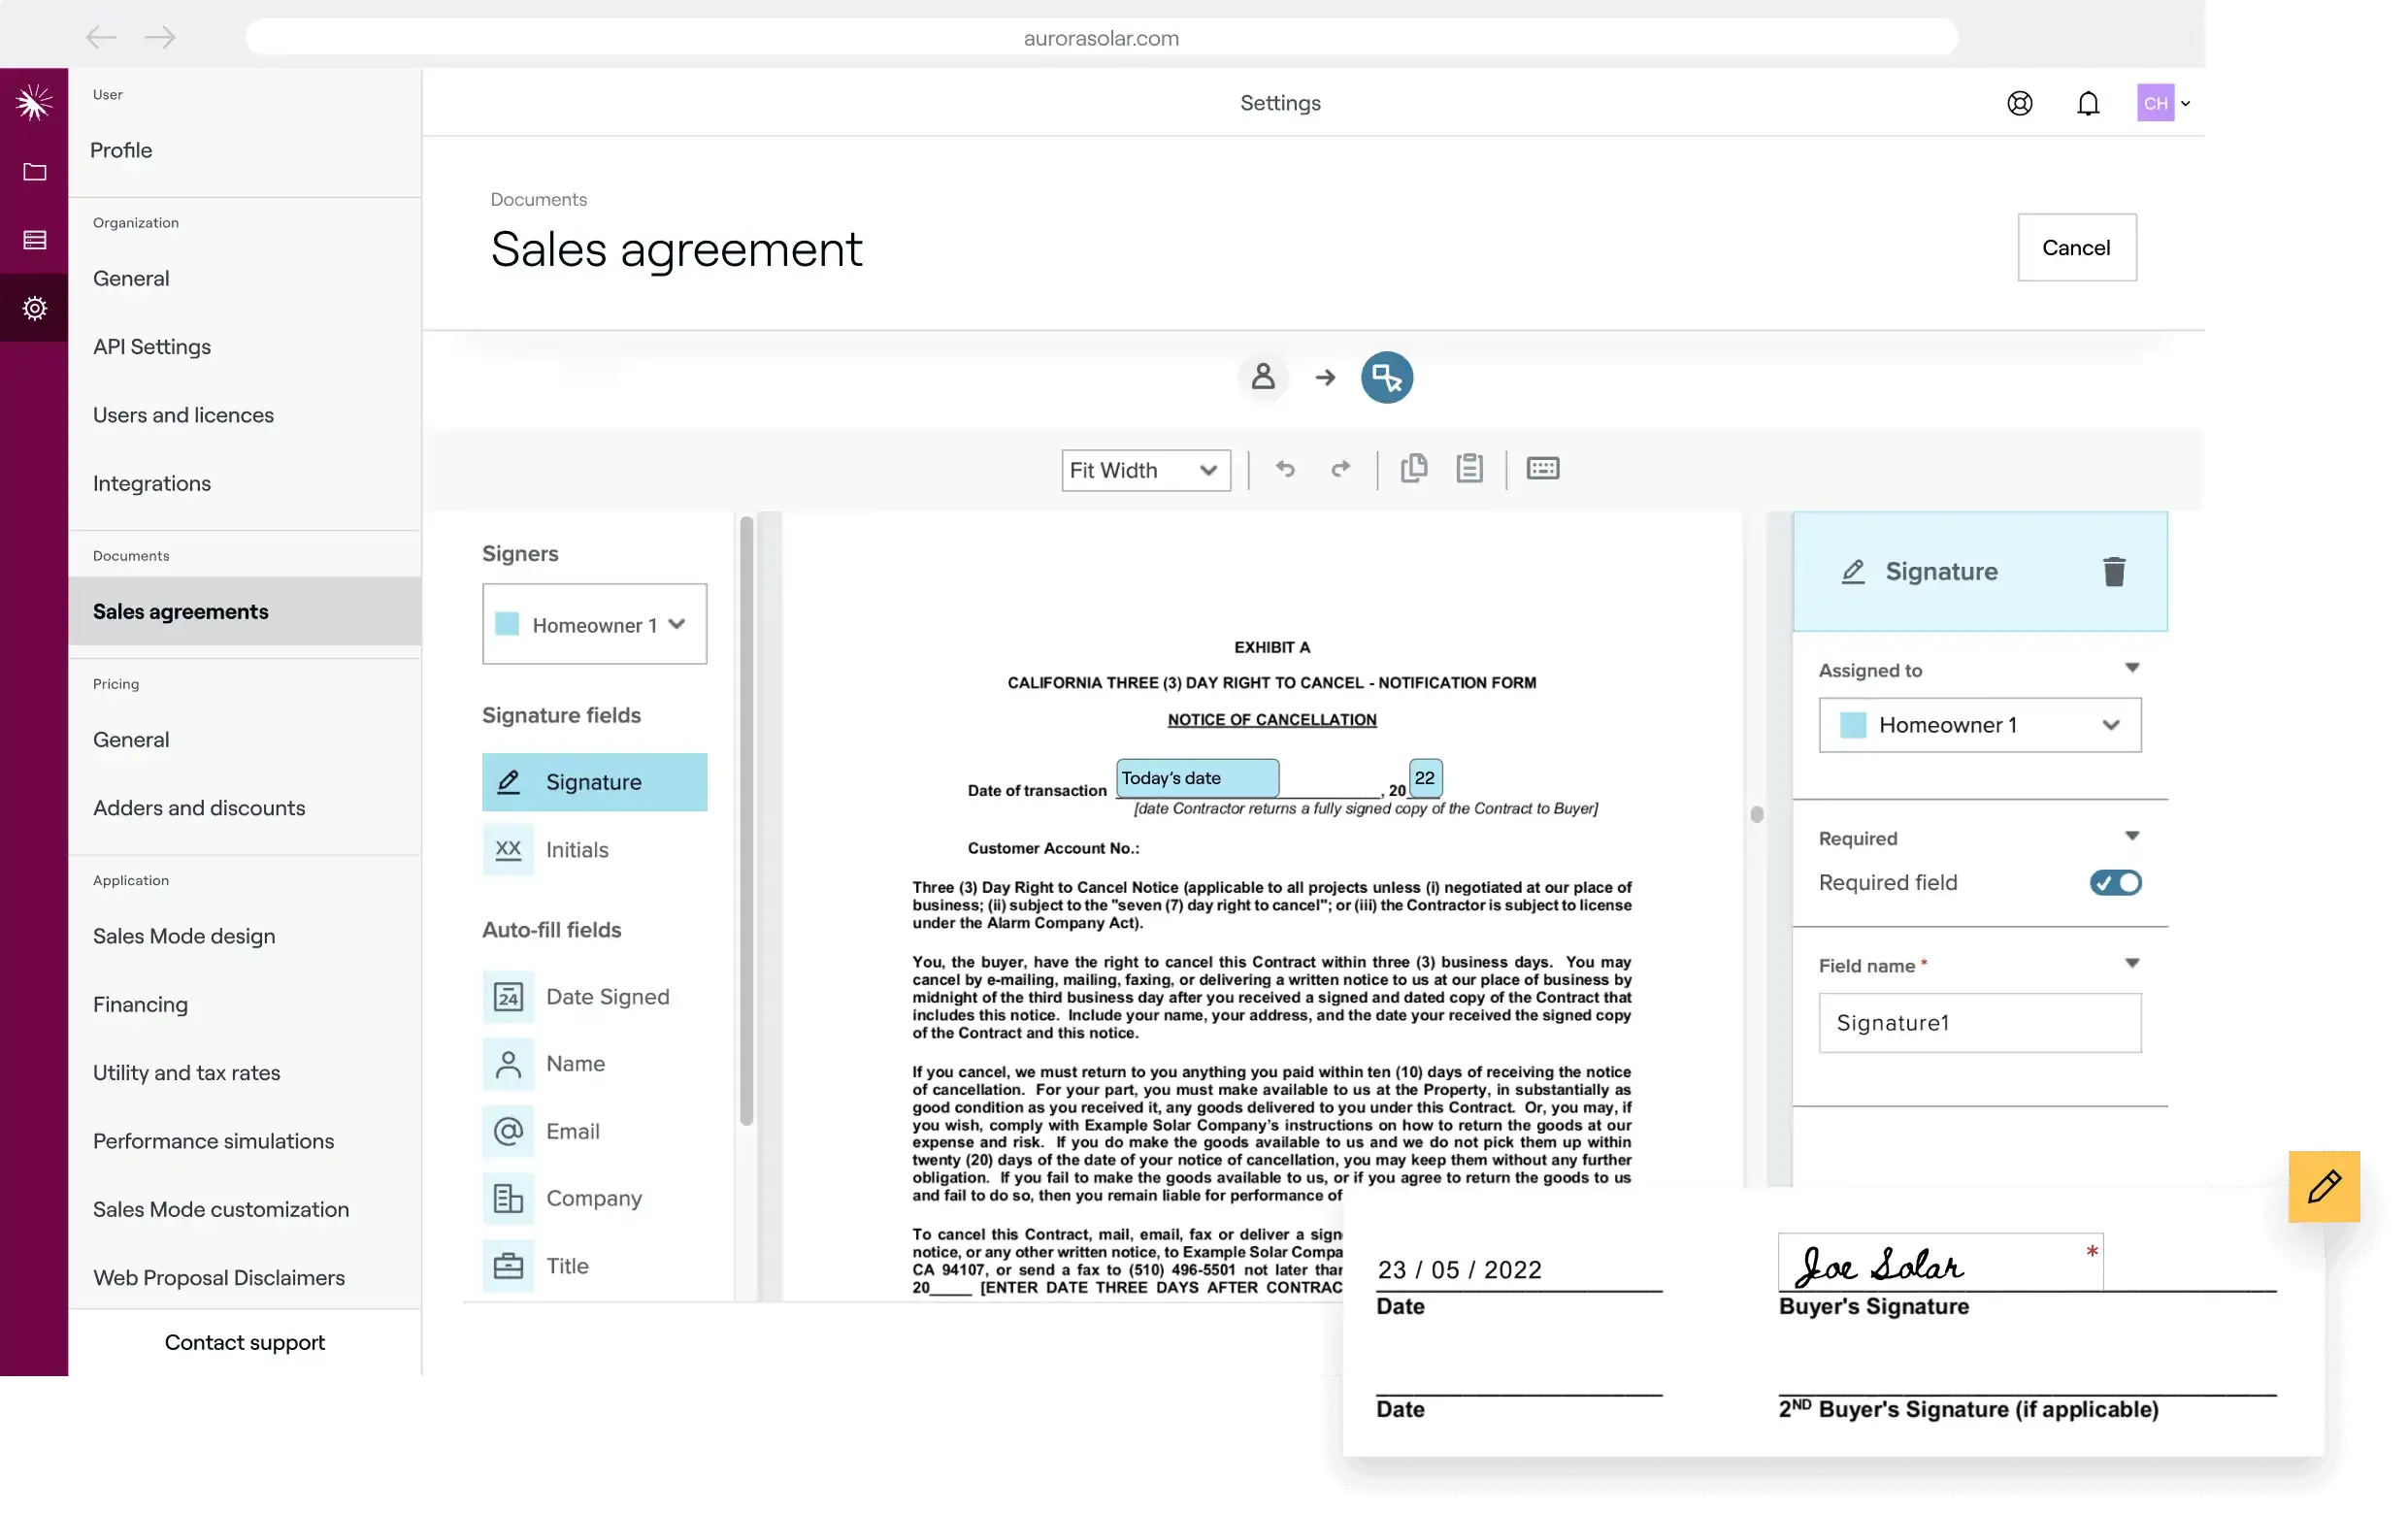The image size is (2408, 1514).
Task: Select the signers step person icon
Action: pyautogui.click(x=1263, y=377)
